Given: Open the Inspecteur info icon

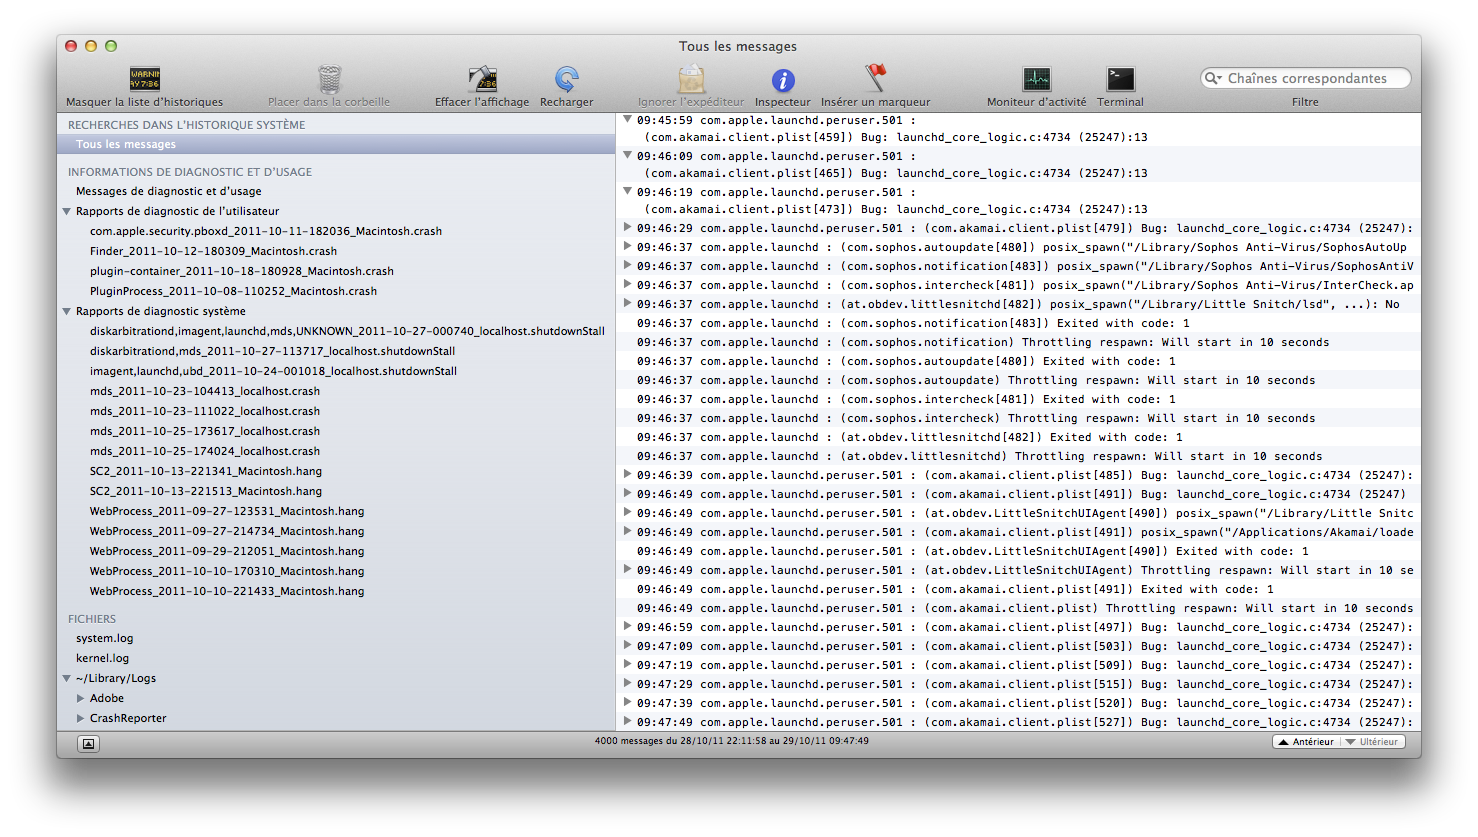Looking at the screenshot, I should [783, 80].
